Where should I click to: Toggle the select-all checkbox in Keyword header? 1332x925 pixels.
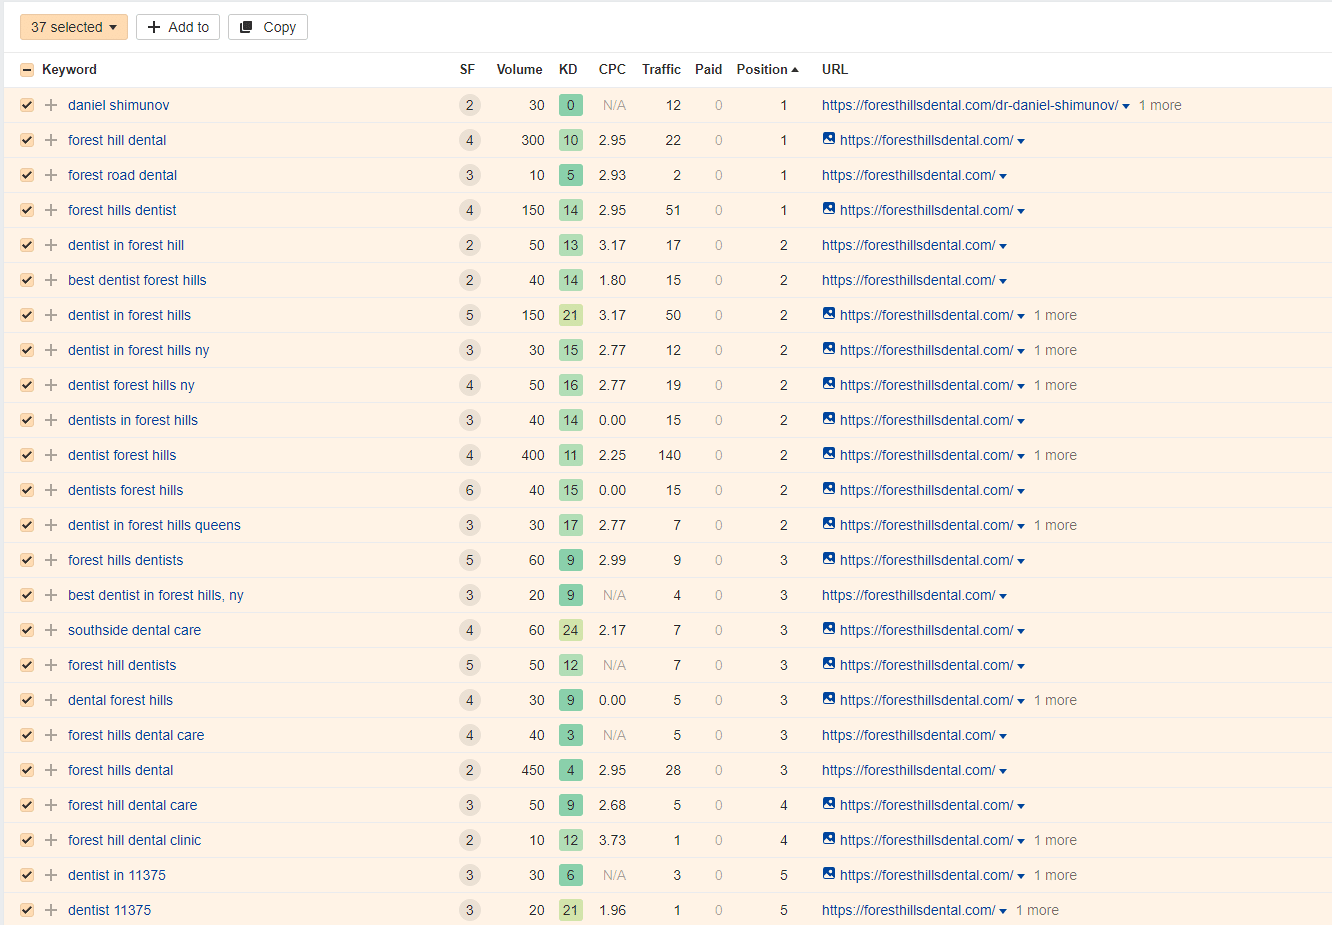point(27,70)
